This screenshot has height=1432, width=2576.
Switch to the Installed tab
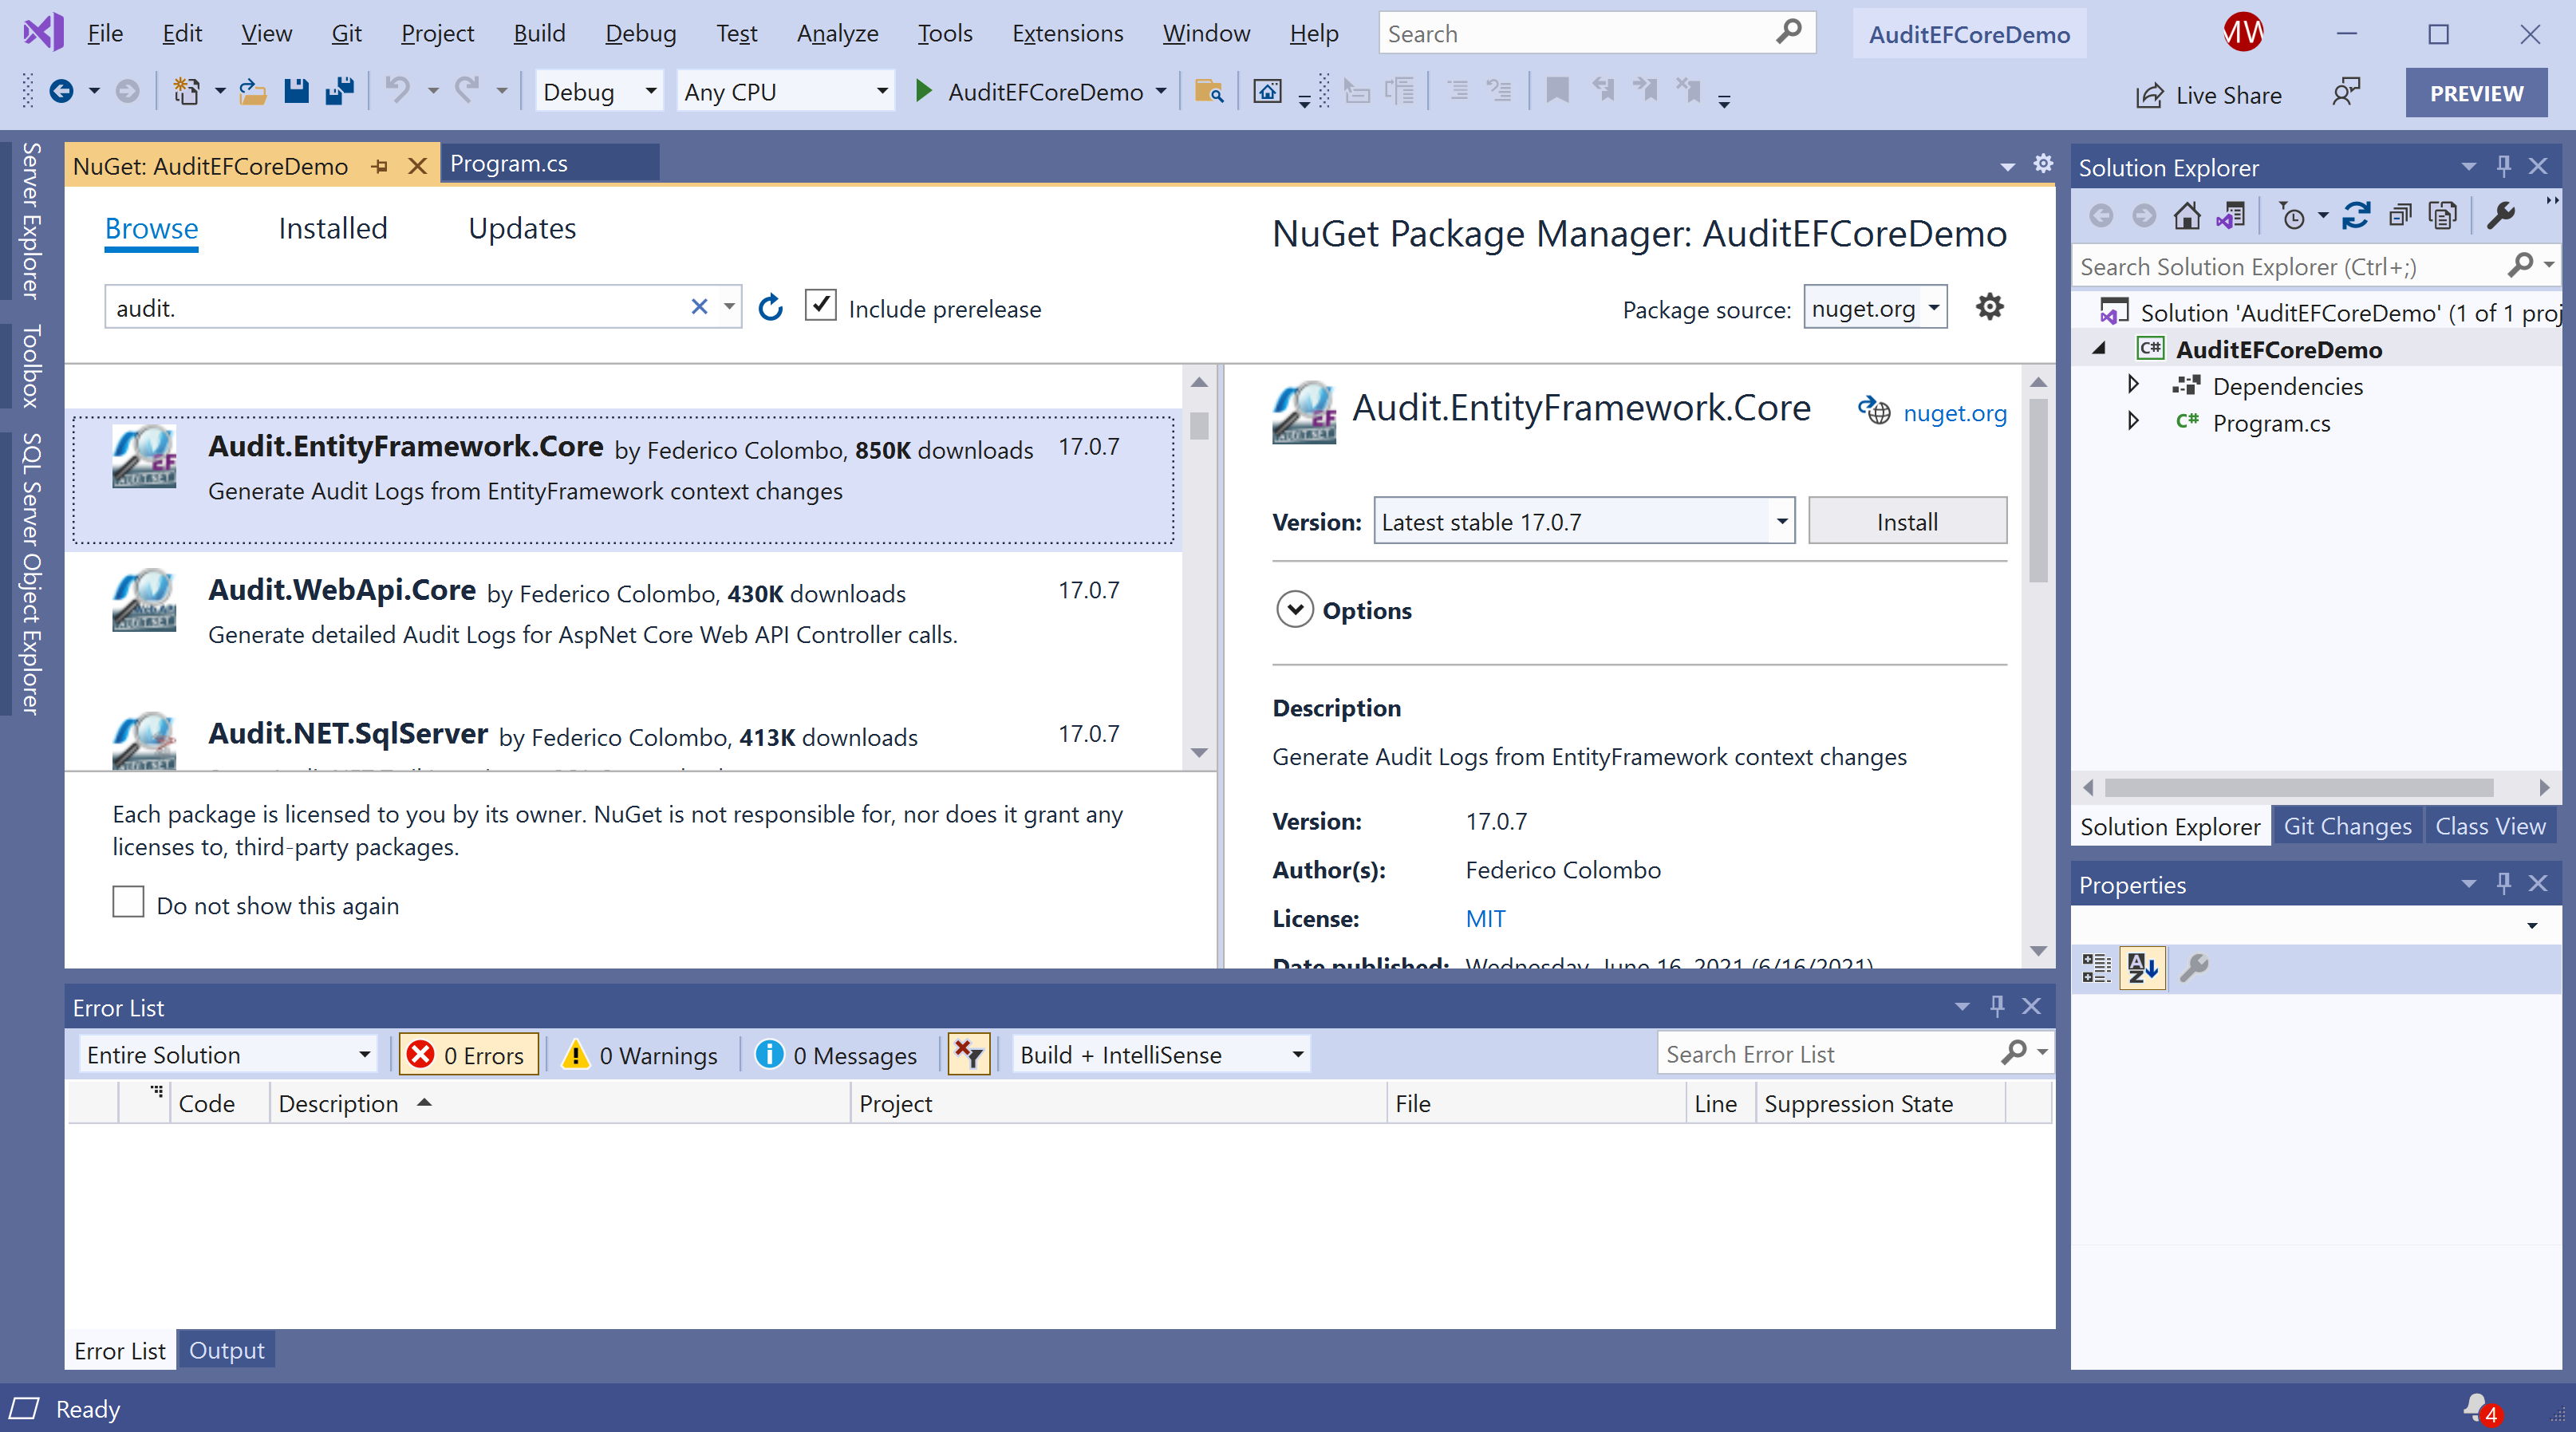(x=332, y=229)
